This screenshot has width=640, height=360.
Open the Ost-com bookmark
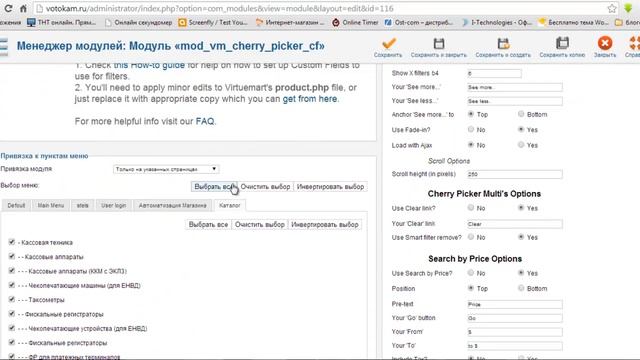tap(419, 22)
